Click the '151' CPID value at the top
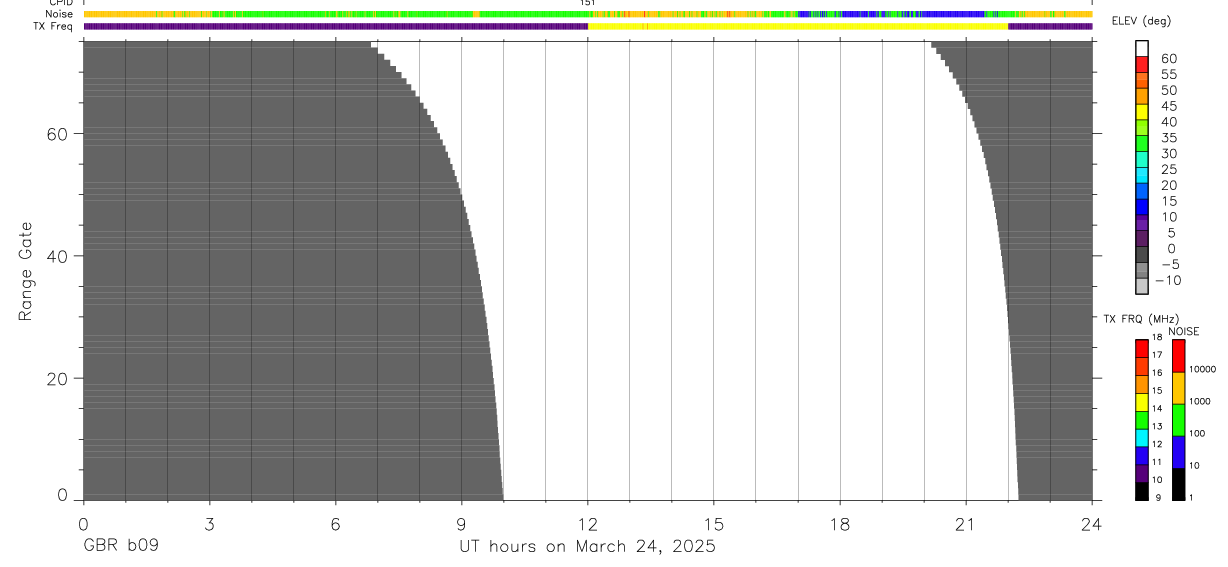The image size is (1228, 567). (587, 3)
